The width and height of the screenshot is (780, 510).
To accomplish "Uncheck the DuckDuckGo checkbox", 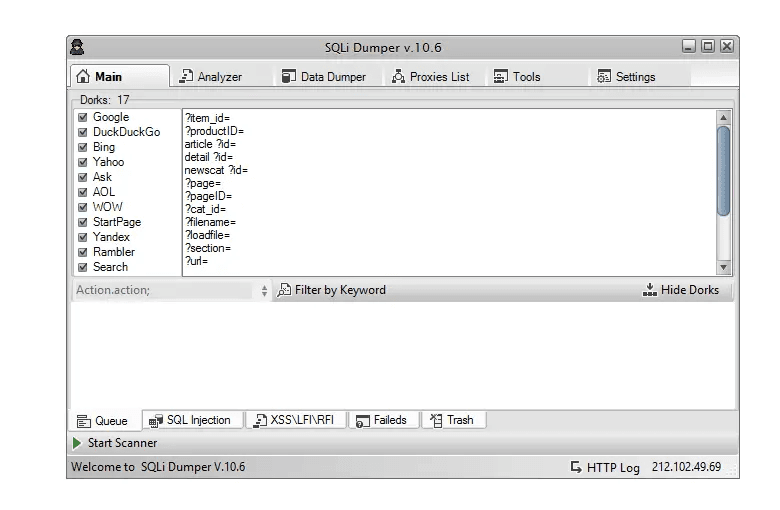I will pos(83,132).
